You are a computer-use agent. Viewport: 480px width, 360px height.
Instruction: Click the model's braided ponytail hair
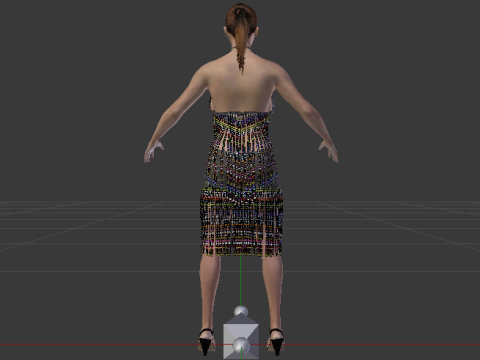[x=241, y=42]
